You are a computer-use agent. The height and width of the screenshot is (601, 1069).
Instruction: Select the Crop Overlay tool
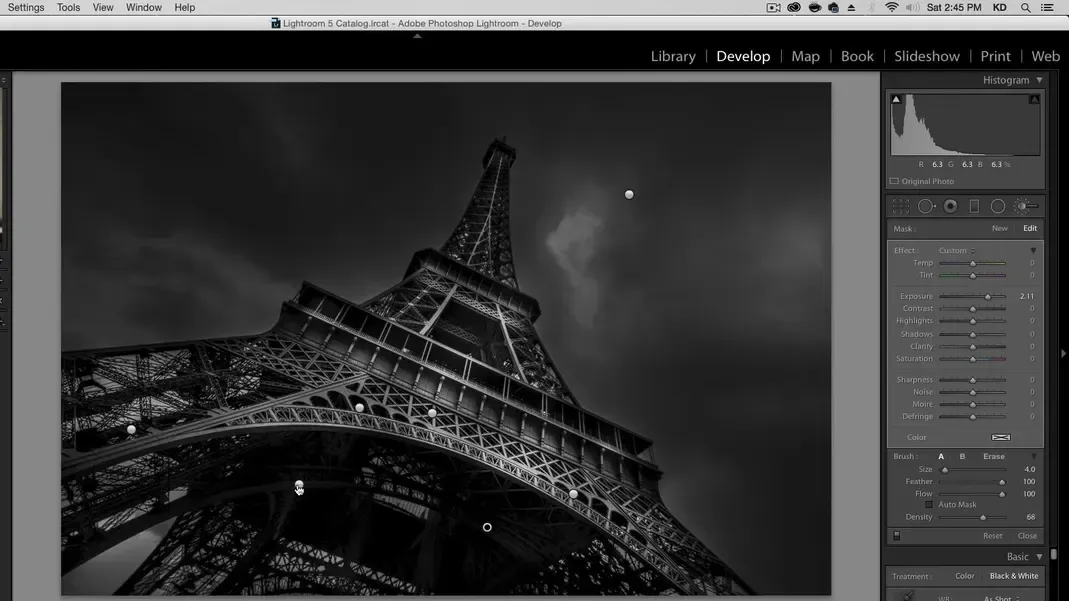coord(901,206)
